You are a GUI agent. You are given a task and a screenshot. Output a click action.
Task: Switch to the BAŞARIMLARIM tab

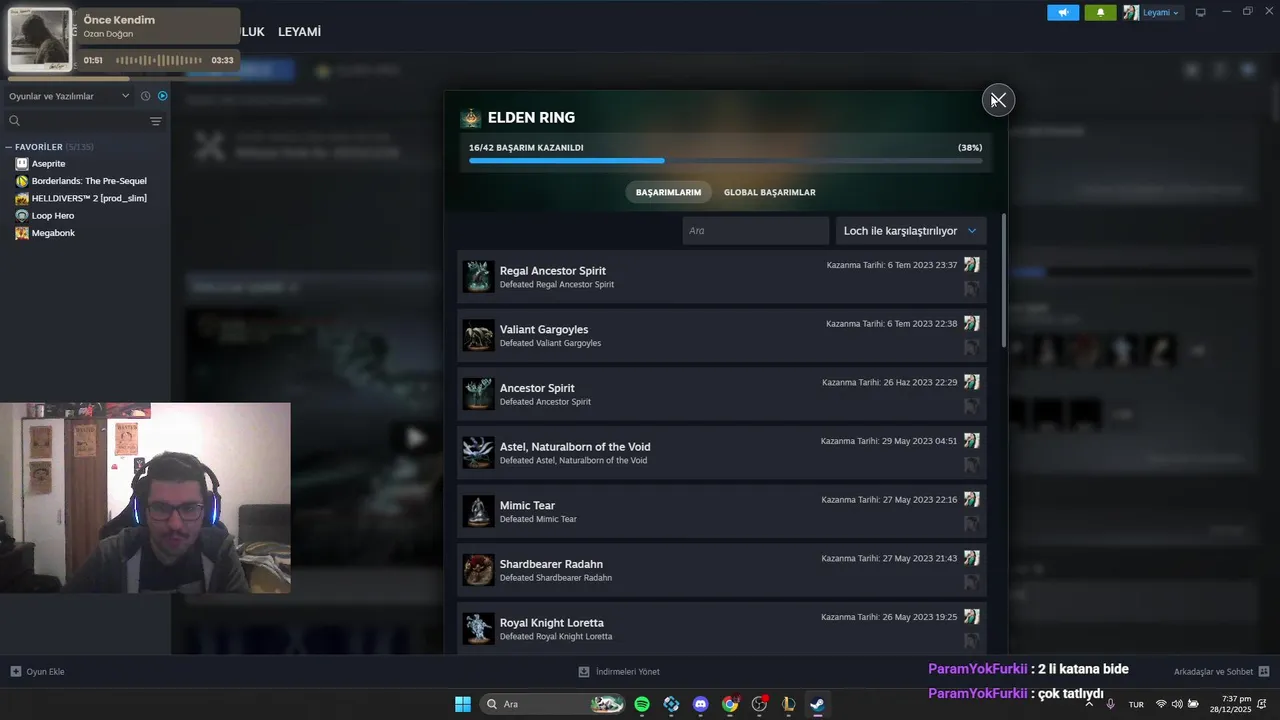(668, 192)
